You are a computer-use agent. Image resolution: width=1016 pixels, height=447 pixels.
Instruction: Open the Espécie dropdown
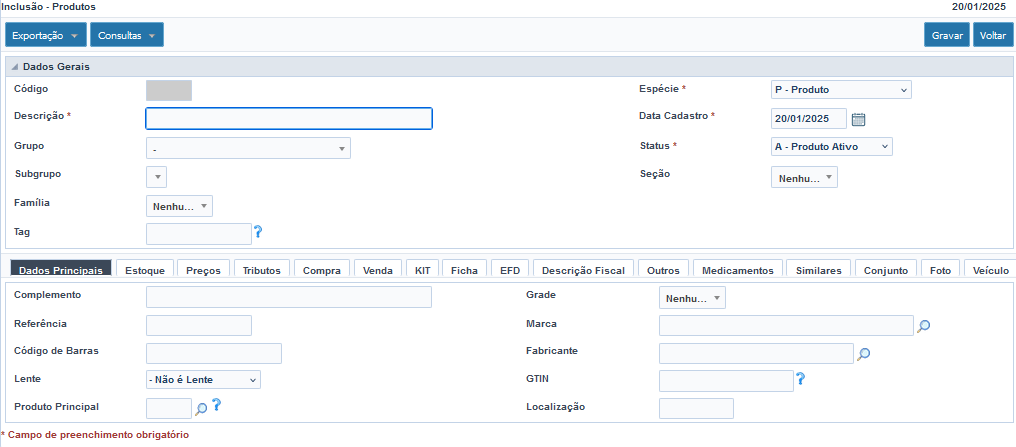click(841, 90)
